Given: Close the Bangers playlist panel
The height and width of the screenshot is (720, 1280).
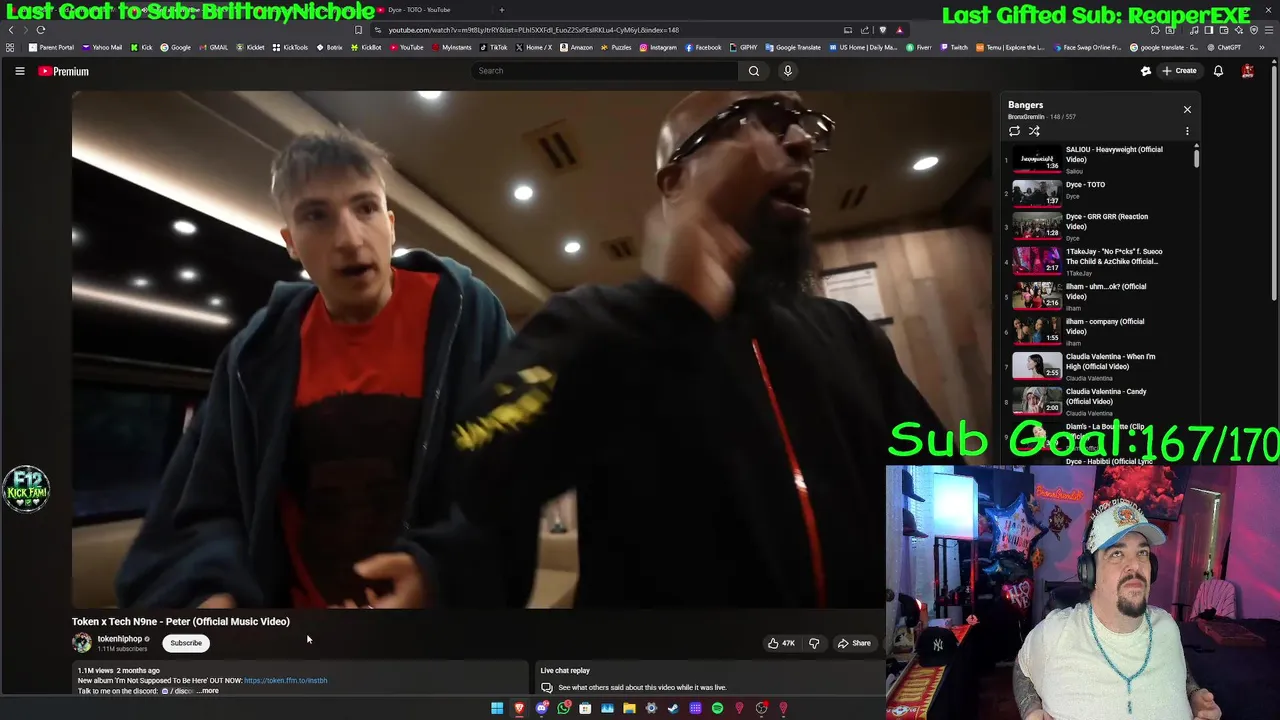Looking at the screenshot, I should point(1187,109).
